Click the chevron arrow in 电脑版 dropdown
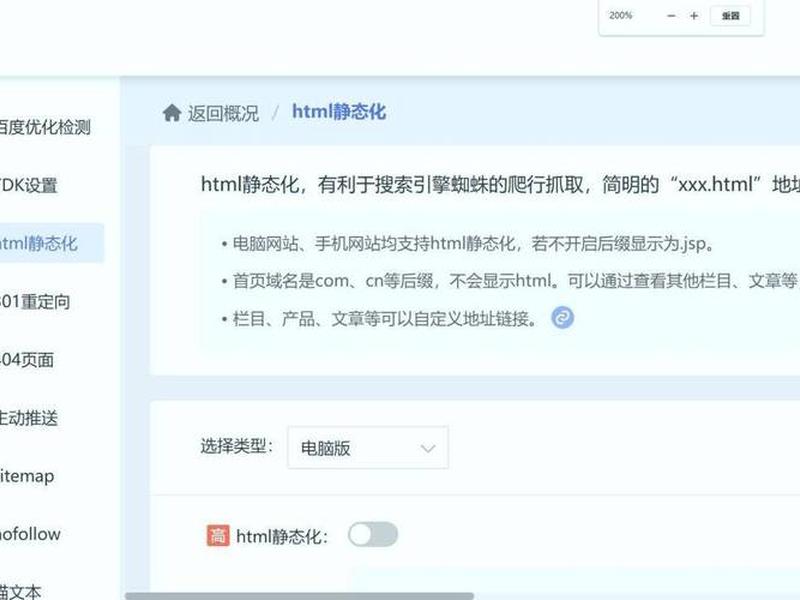This screenshot has height=600, width=800. click(428, 448)
